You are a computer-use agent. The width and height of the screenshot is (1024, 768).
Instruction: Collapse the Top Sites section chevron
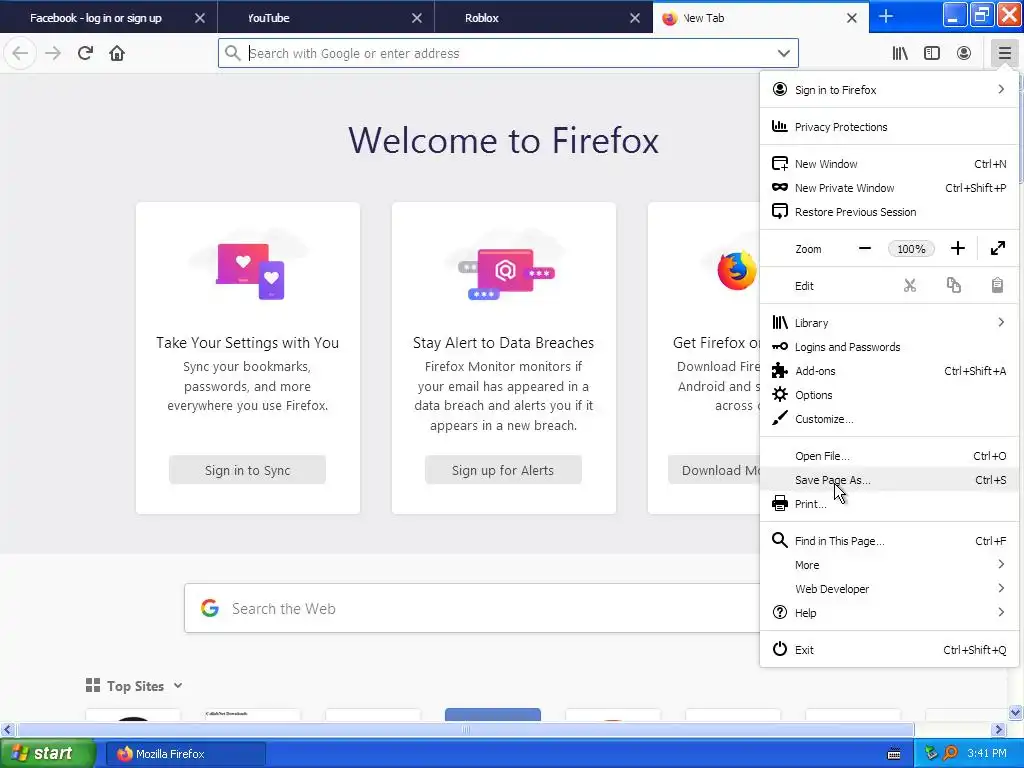(178, 686)
